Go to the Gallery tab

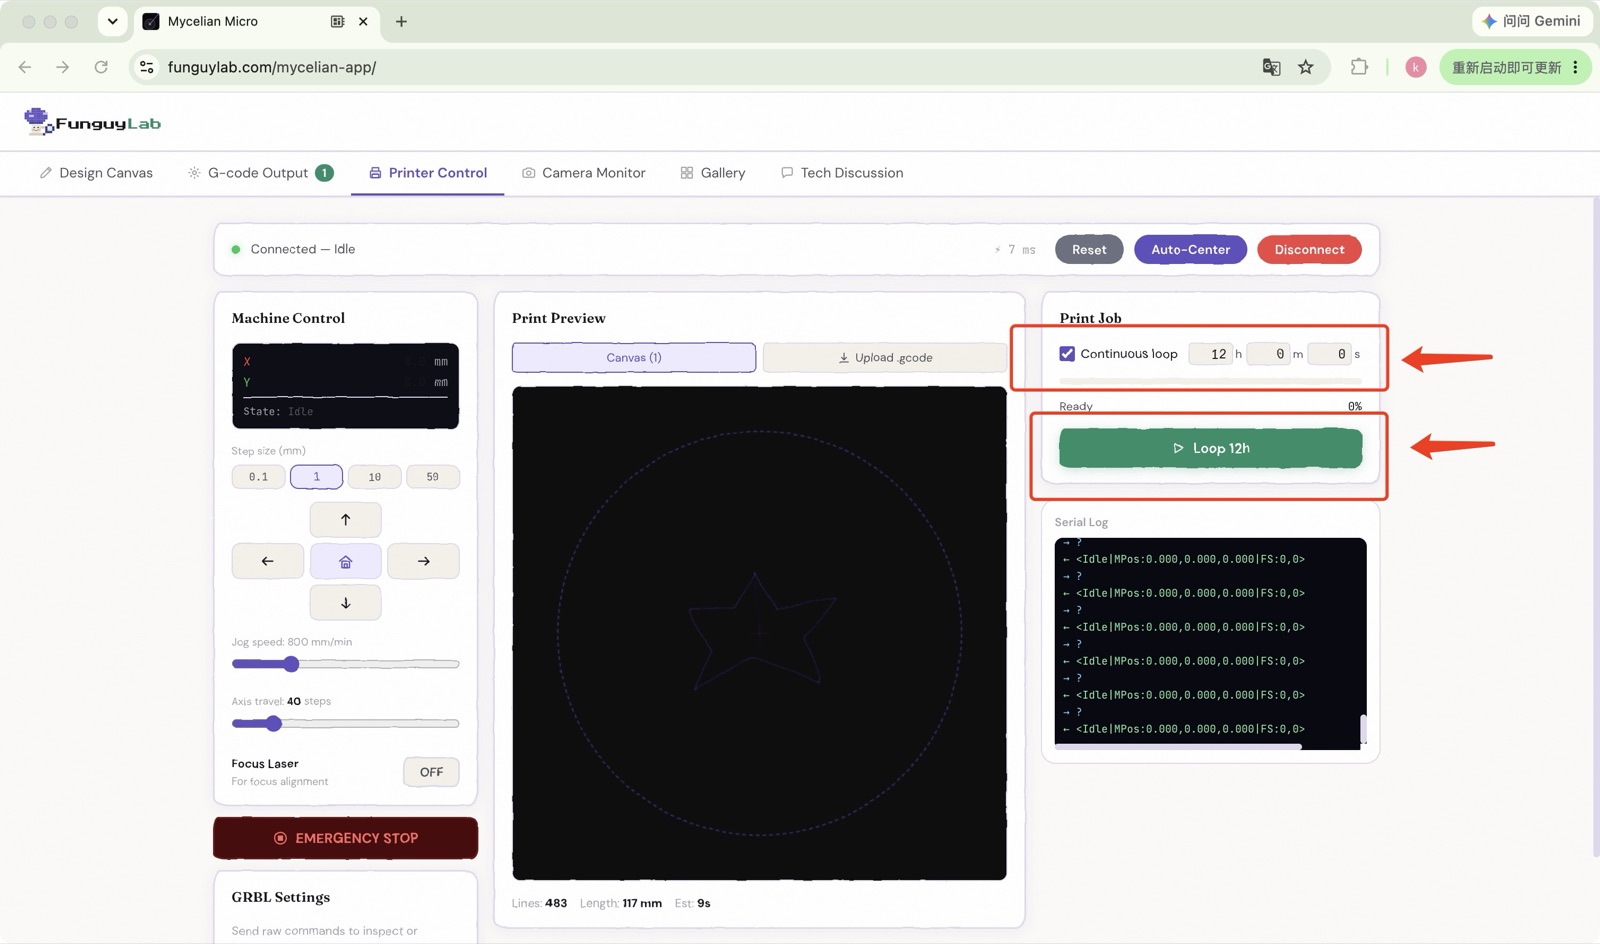coord(713,173)
